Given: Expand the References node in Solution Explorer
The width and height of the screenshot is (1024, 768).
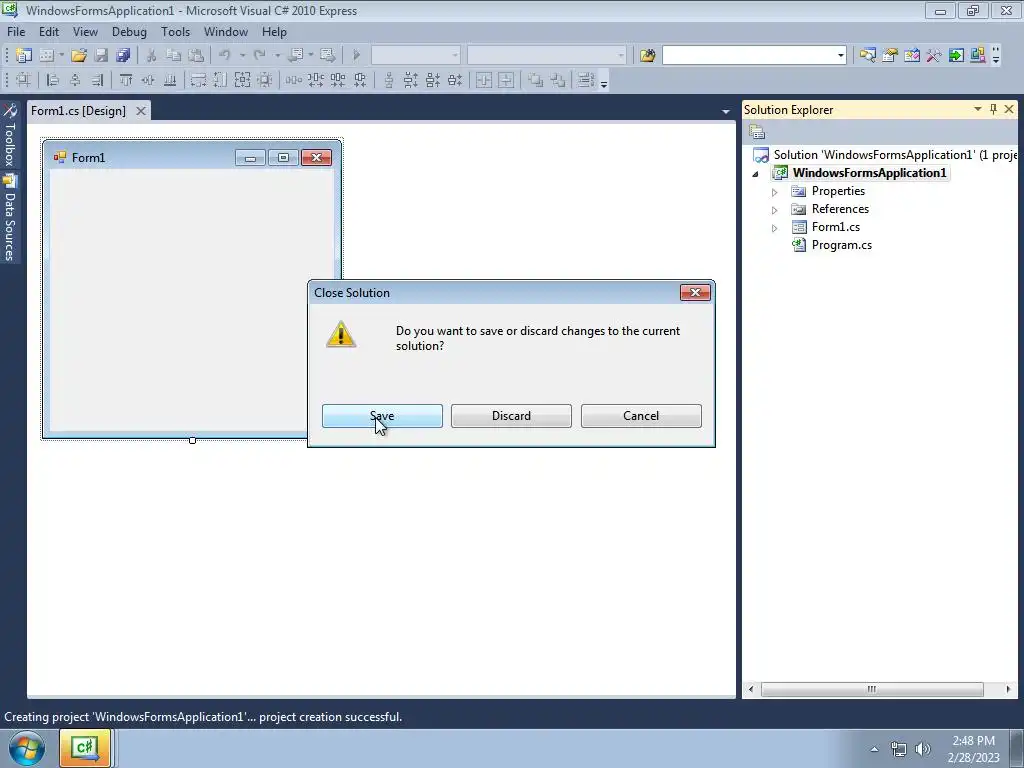Looking at the screenshot, I should tap(775, 210).
